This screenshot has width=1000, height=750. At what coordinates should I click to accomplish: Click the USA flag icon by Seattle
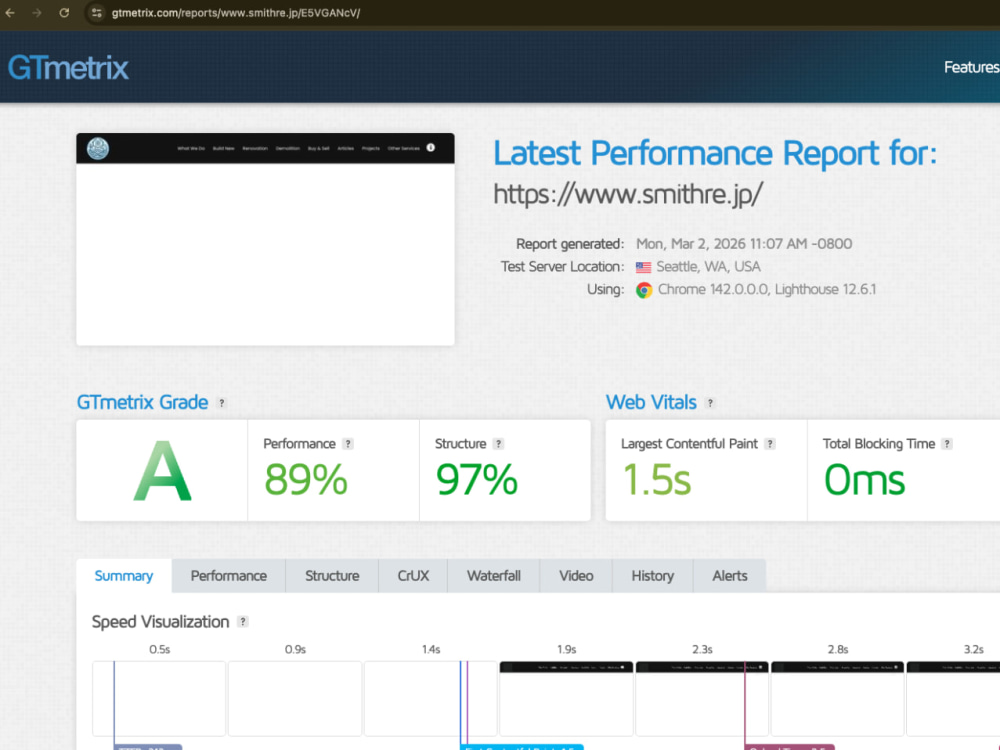pos(643,267)
